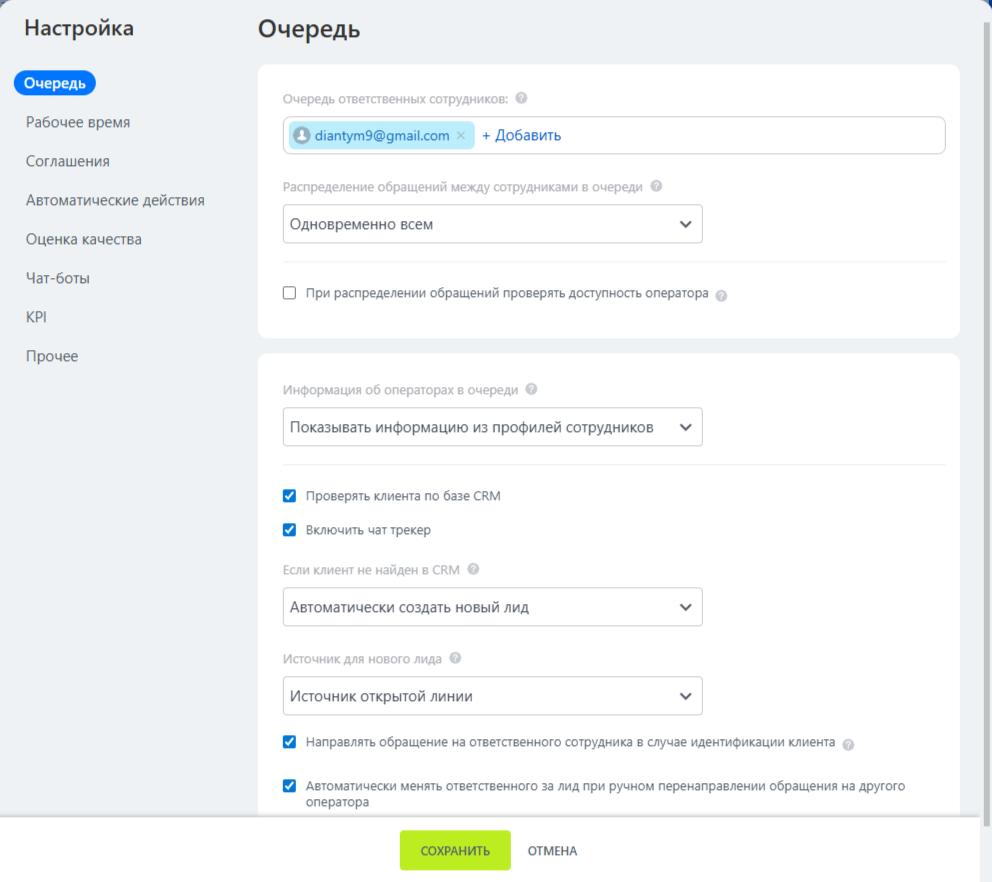992x882 pixels.
Task: Click "+ Добавить" to add an employee
Action: (x=521, y=136)
